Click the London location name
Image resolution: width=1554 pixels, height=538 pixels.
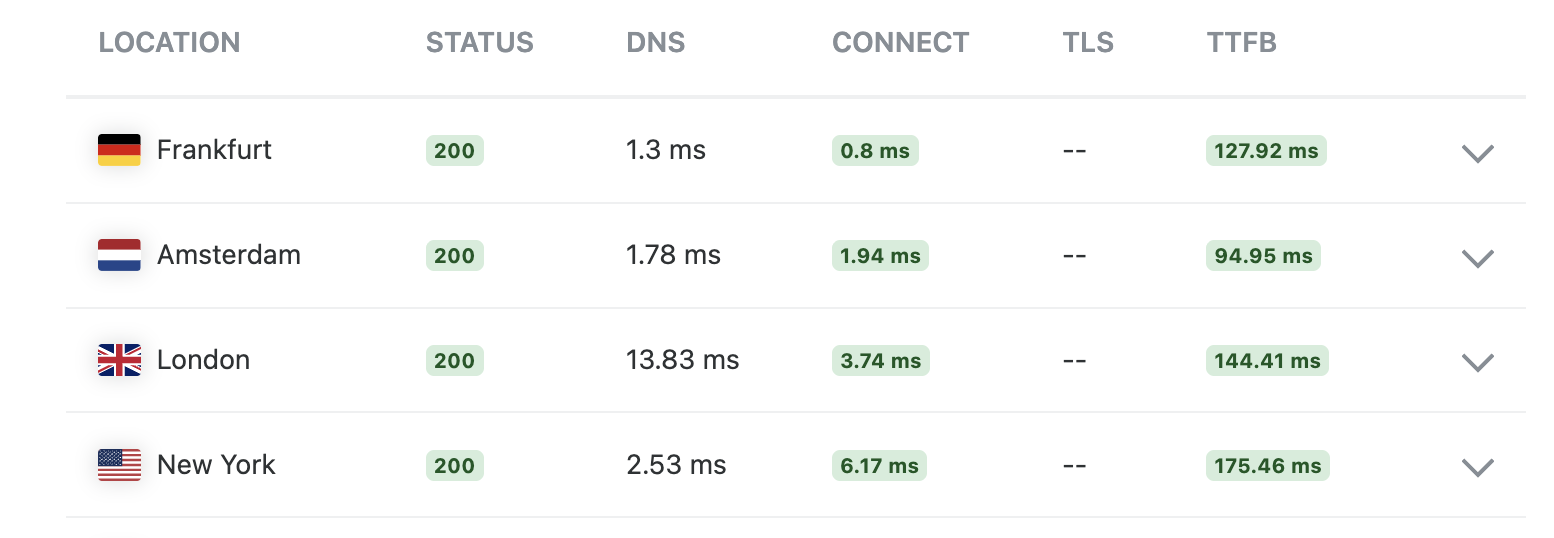[204, 360]
